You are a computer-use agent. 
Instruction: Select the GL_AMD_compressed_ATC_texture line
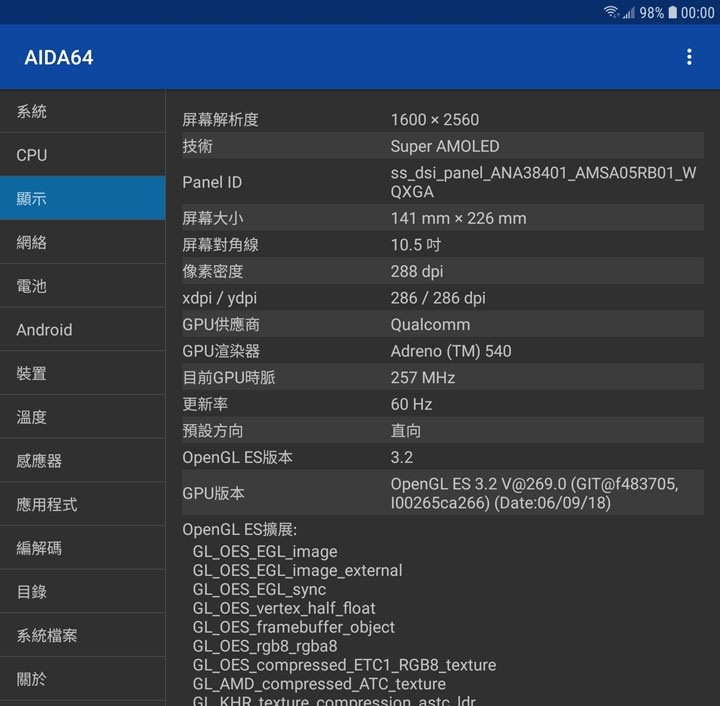[x=319, y=684]
